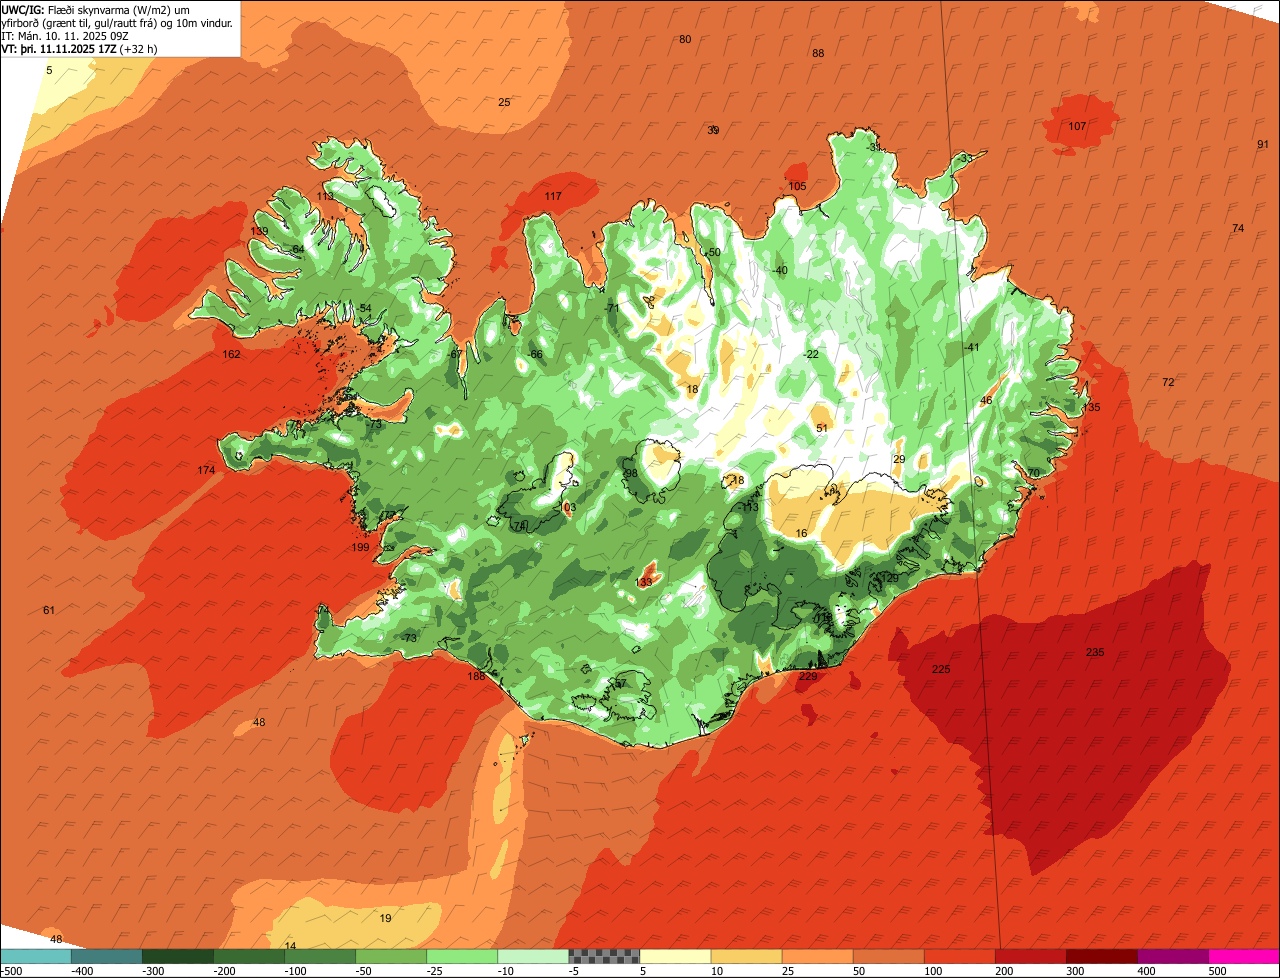Click the value 70 on the east coast
This screenshot has width=1280, height=978.
(1034, 472)
